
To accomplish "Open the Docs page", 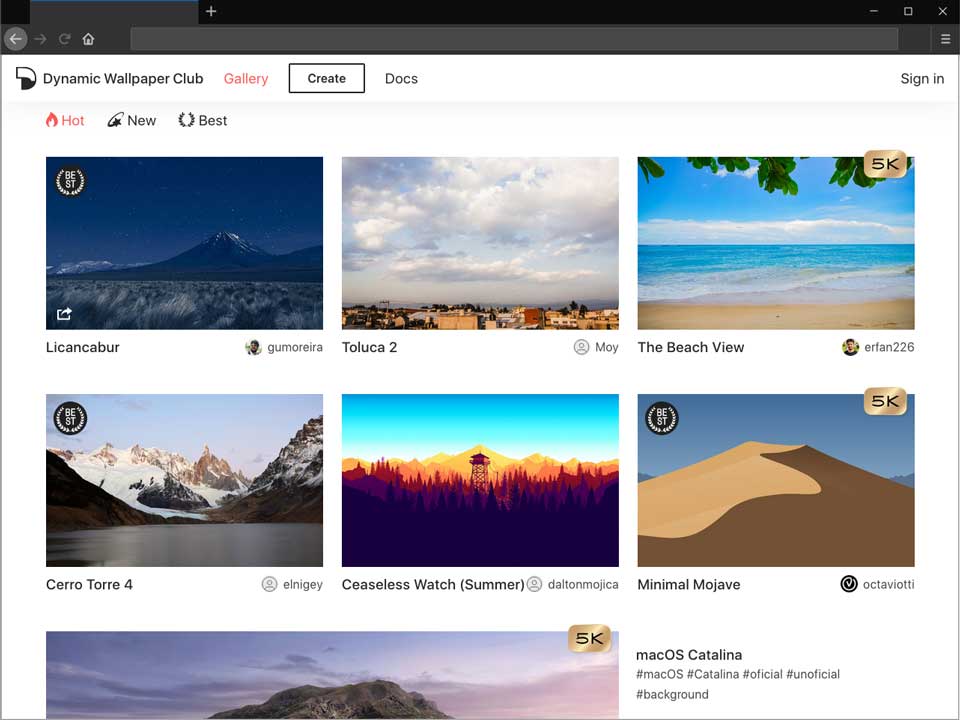I will [x=401, y=78].
